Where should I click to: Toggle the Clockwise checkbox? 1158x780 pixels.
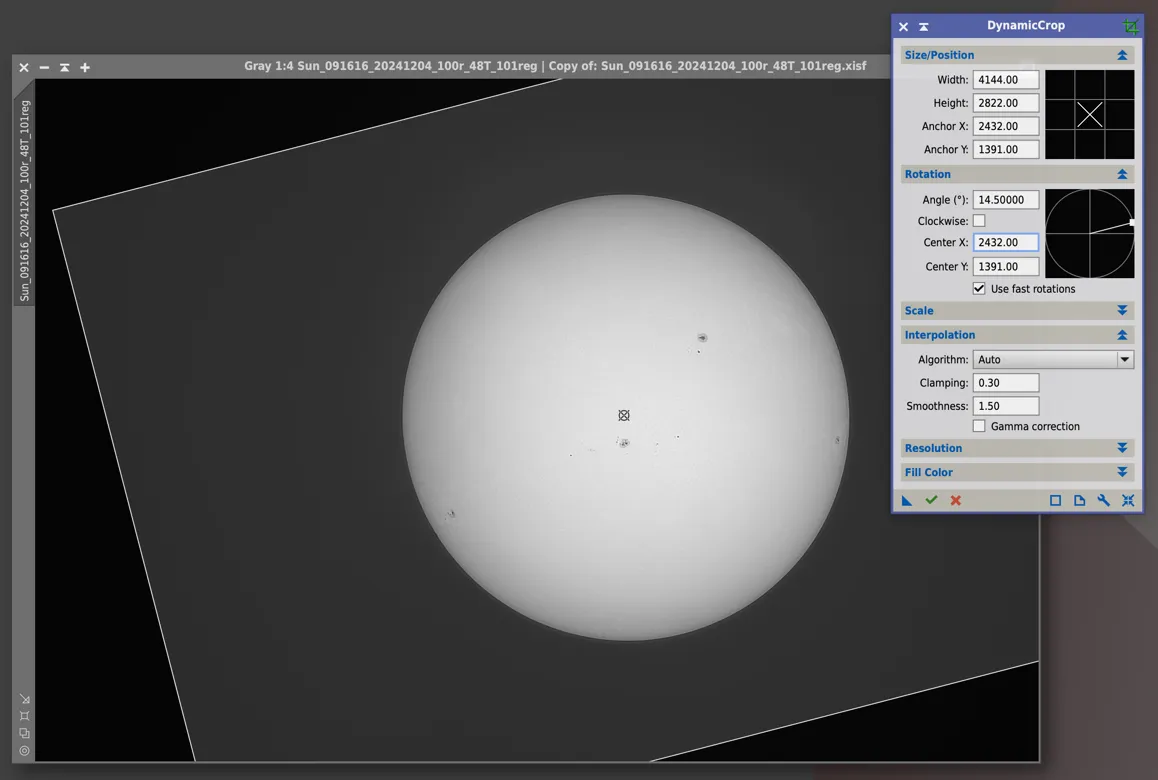coord(979,221)
